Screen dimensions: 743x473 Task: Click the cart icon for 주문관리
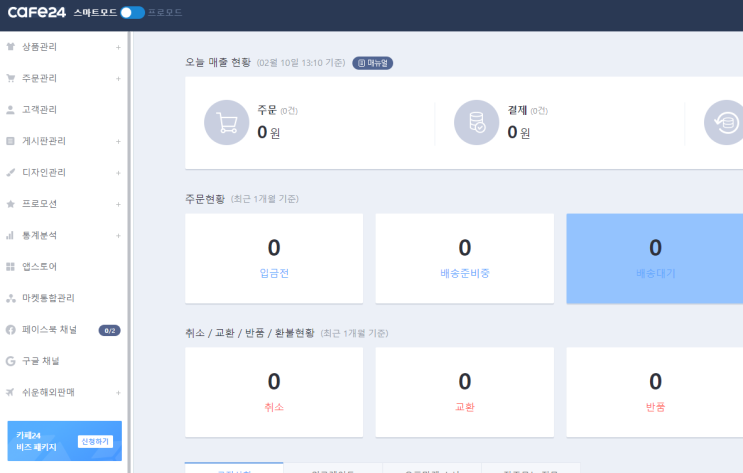pos(10,78)
